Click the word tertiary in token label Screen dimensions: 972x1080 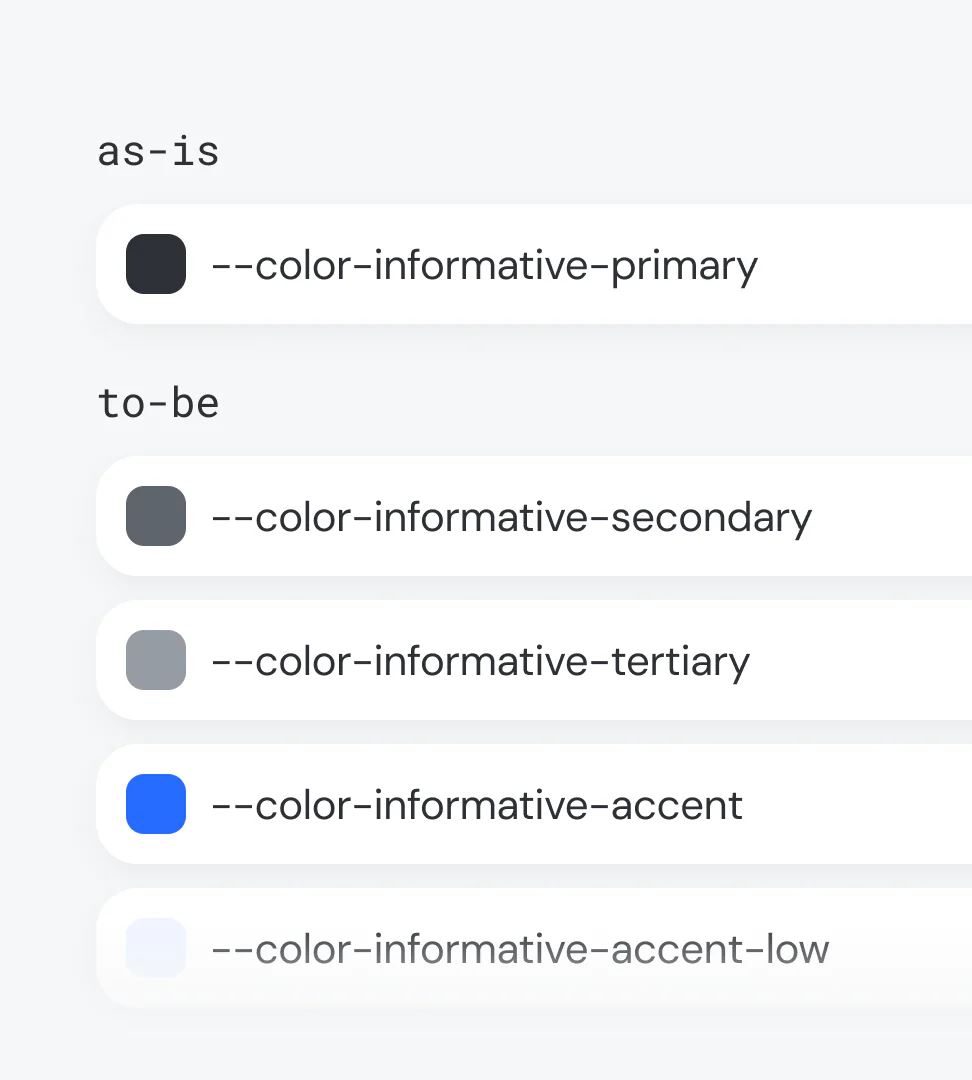681,663
